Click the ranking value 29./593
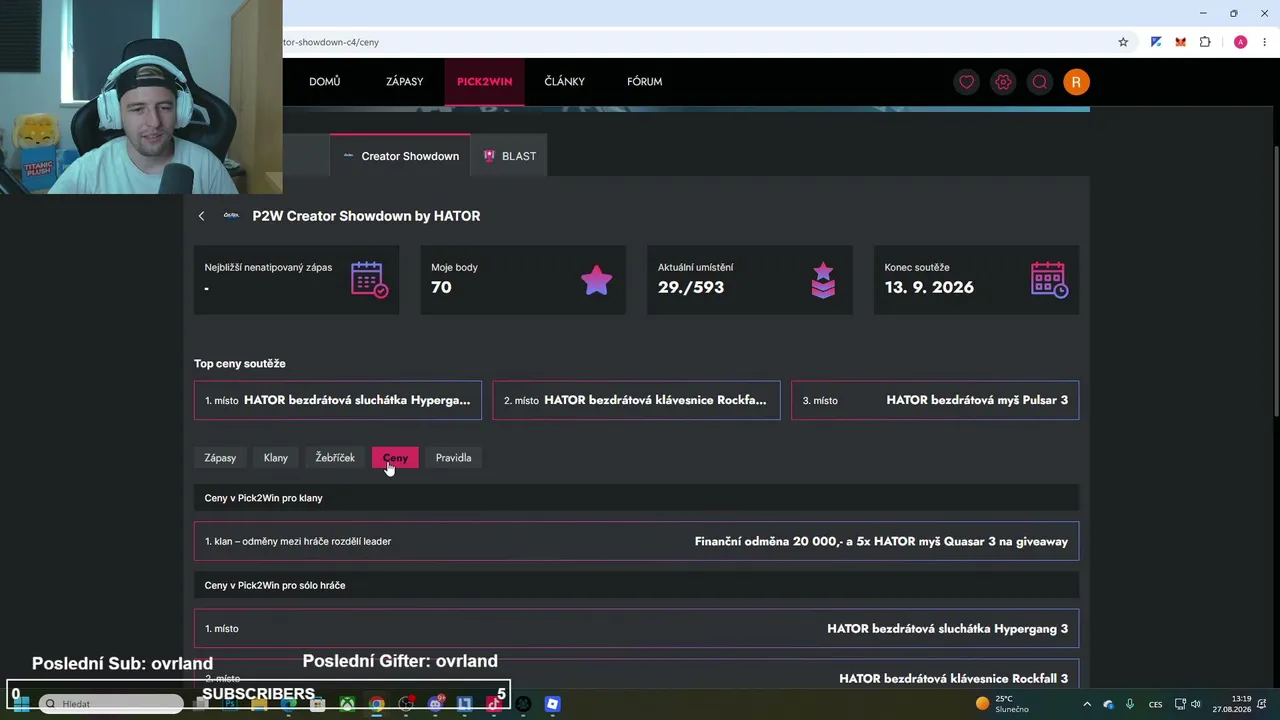The width and height of the screenshot is (1280, 720). tap(691, 287)
